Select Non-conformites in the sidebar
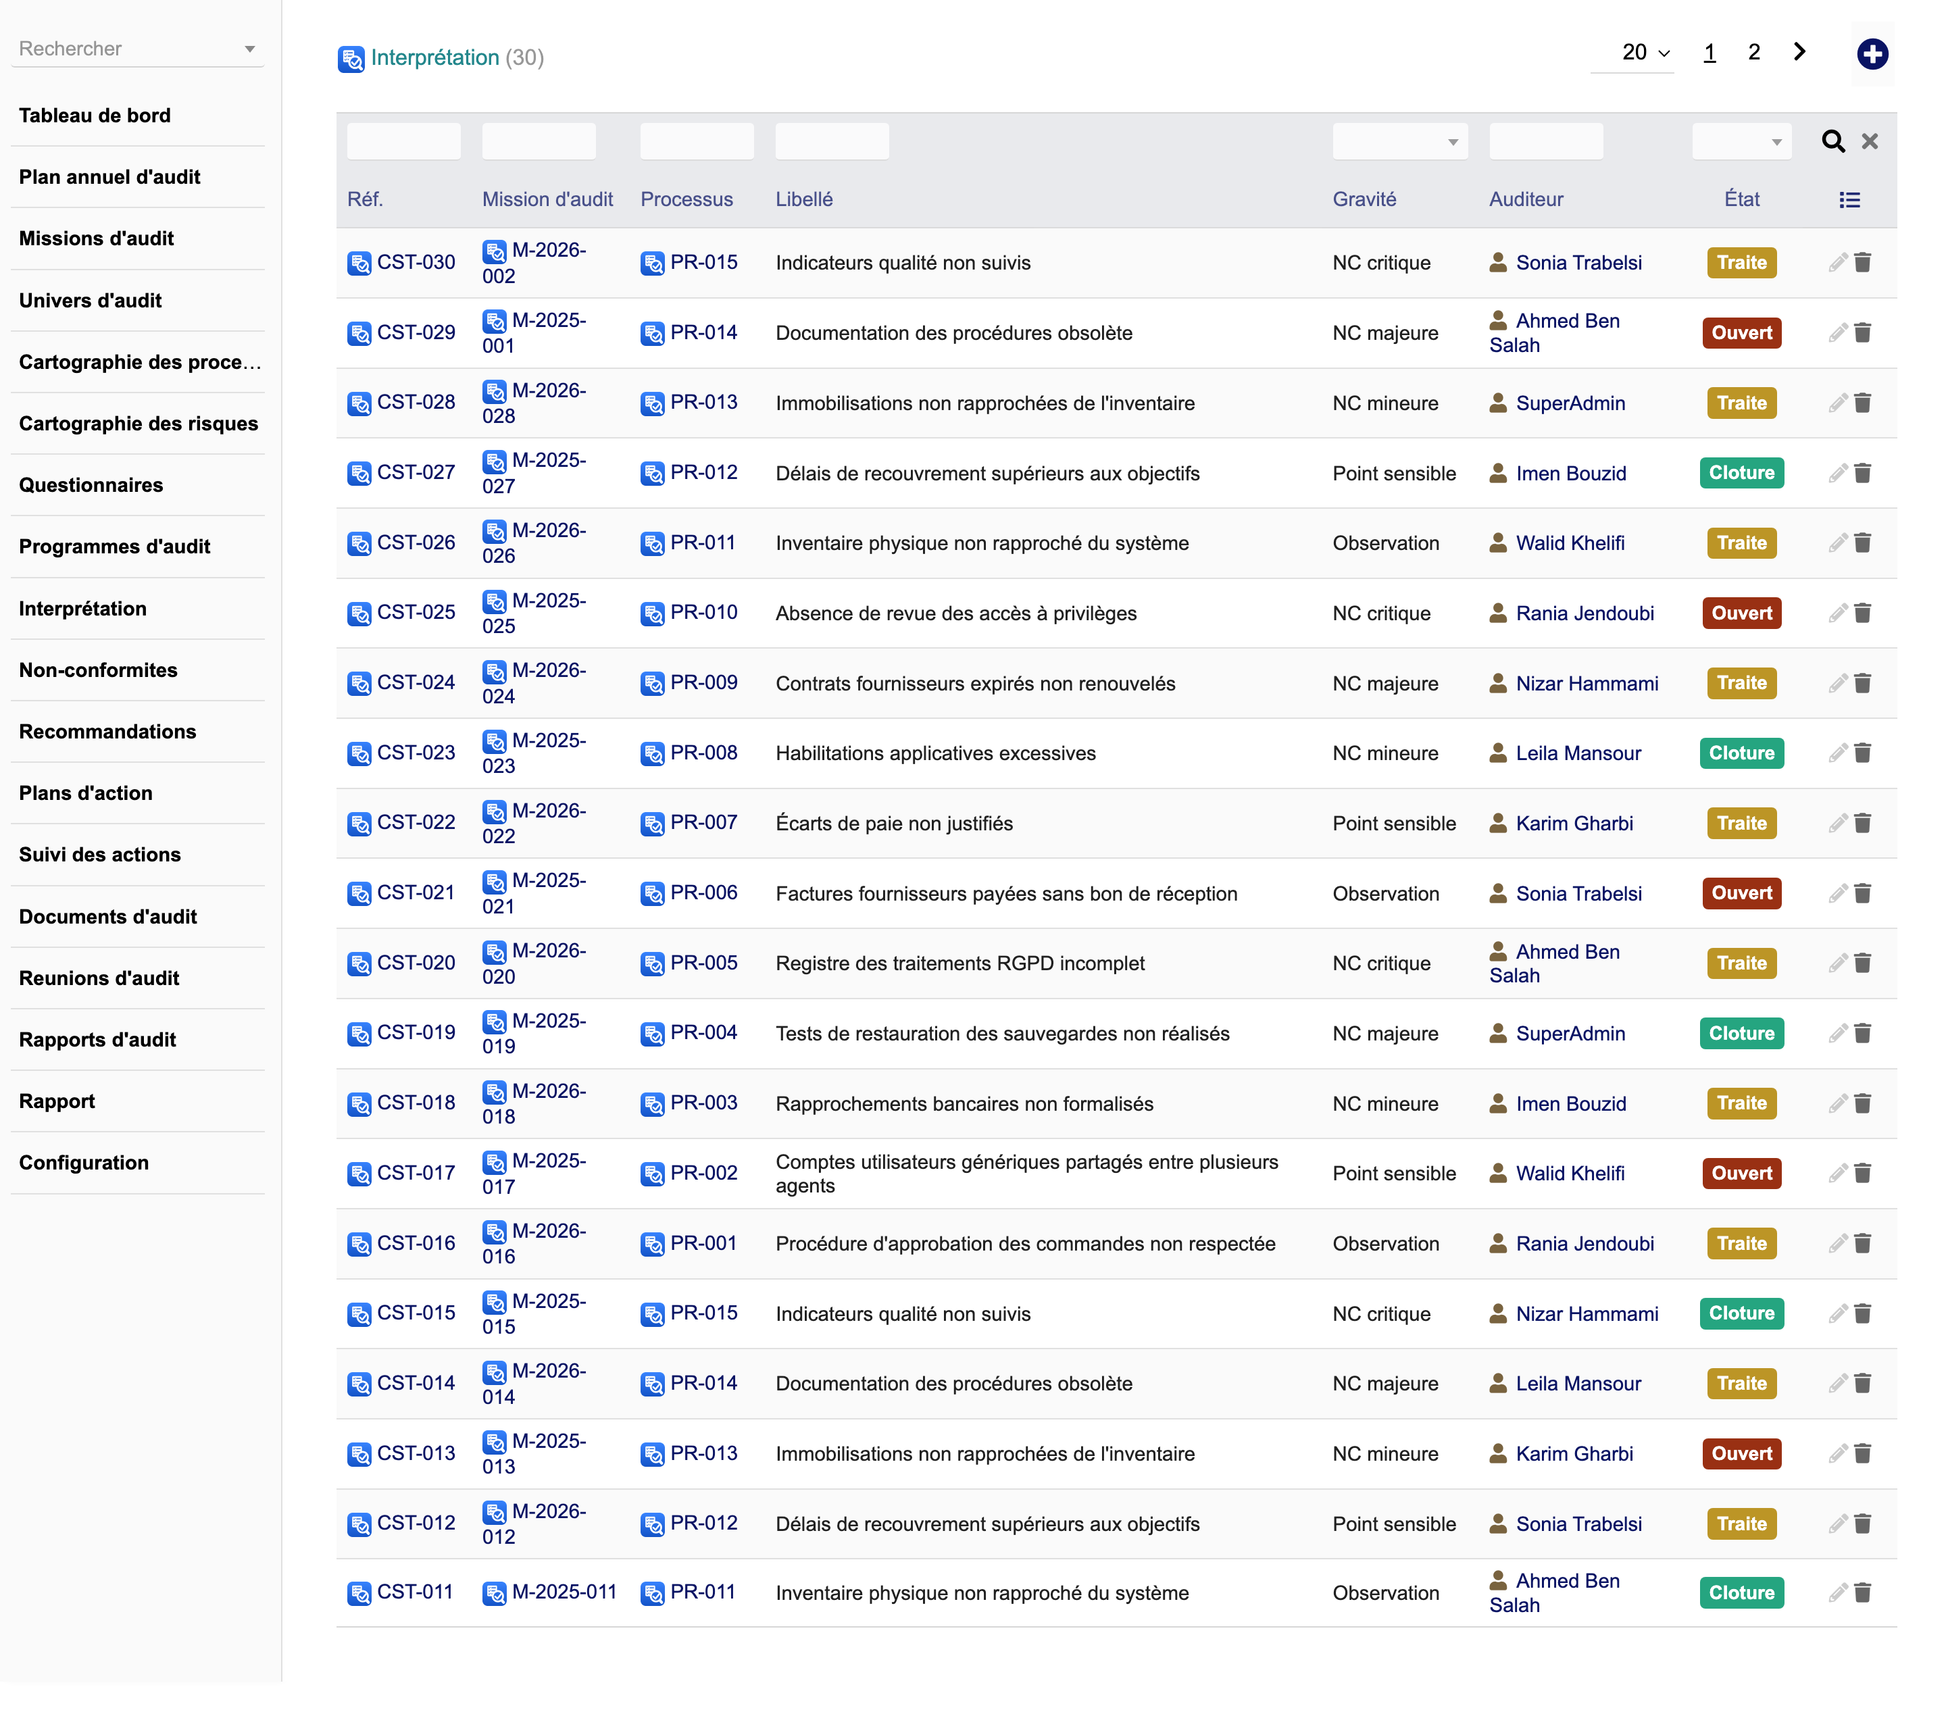 pos(98,670)
